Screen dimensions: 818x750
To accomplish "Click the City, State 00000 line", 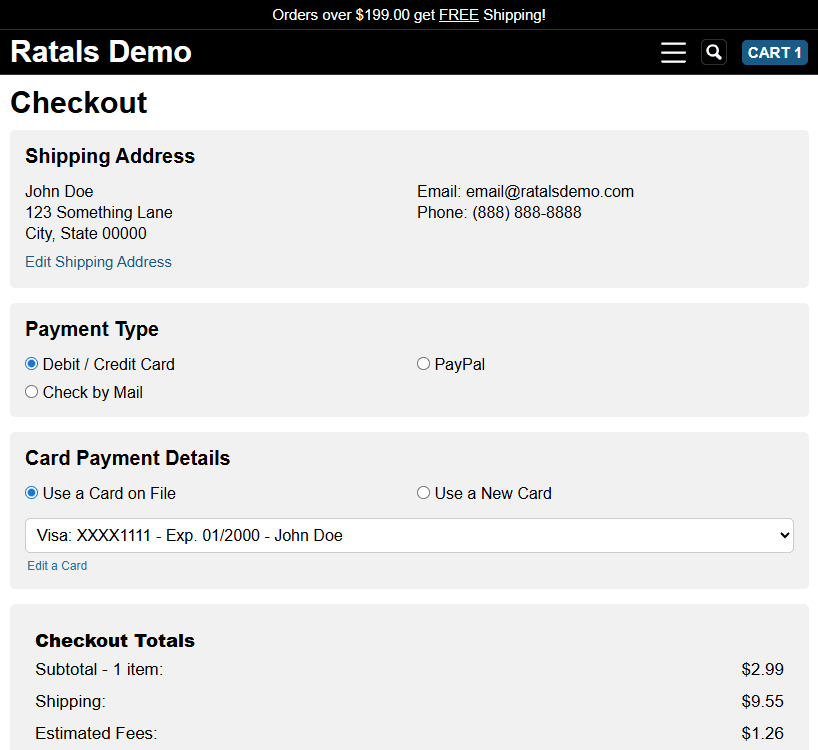I will tap(86, 233).
